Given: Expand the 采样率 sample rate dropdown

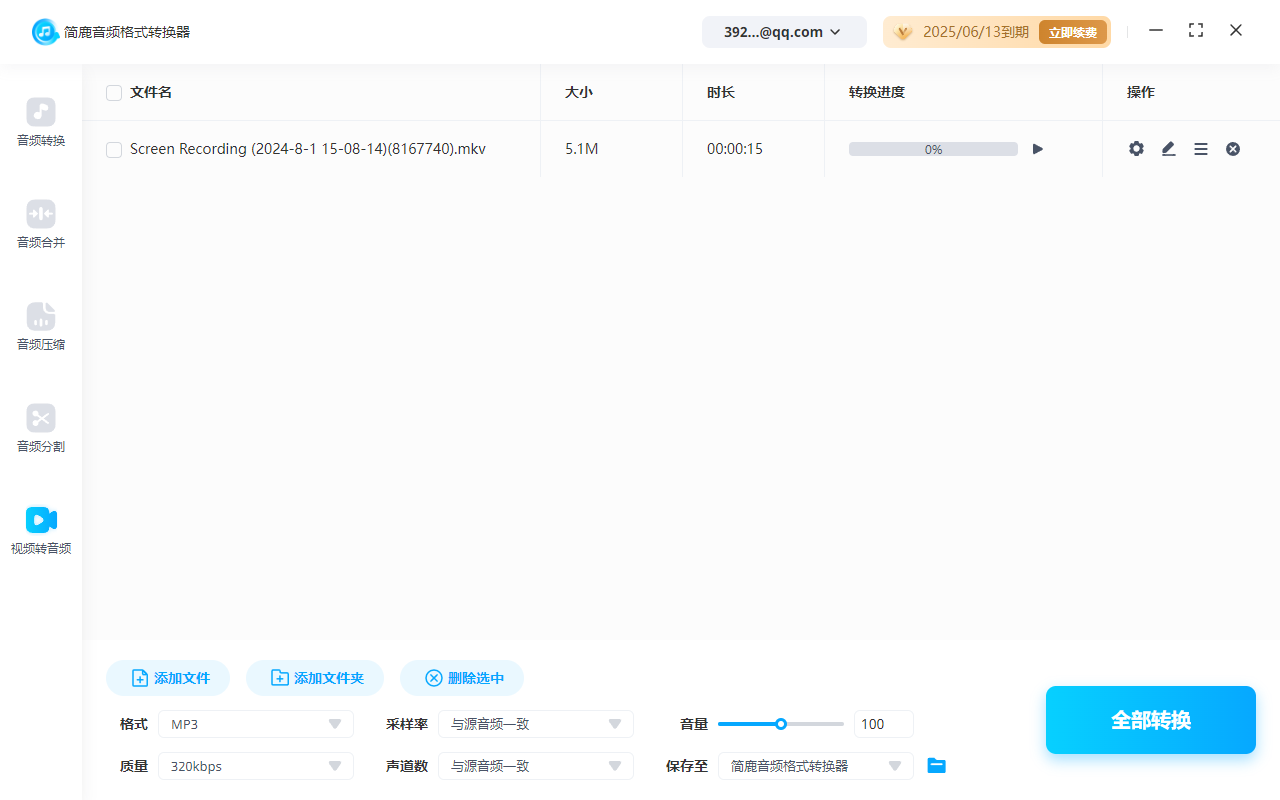Looking at the screenshot, I should [x=536, y=723].
